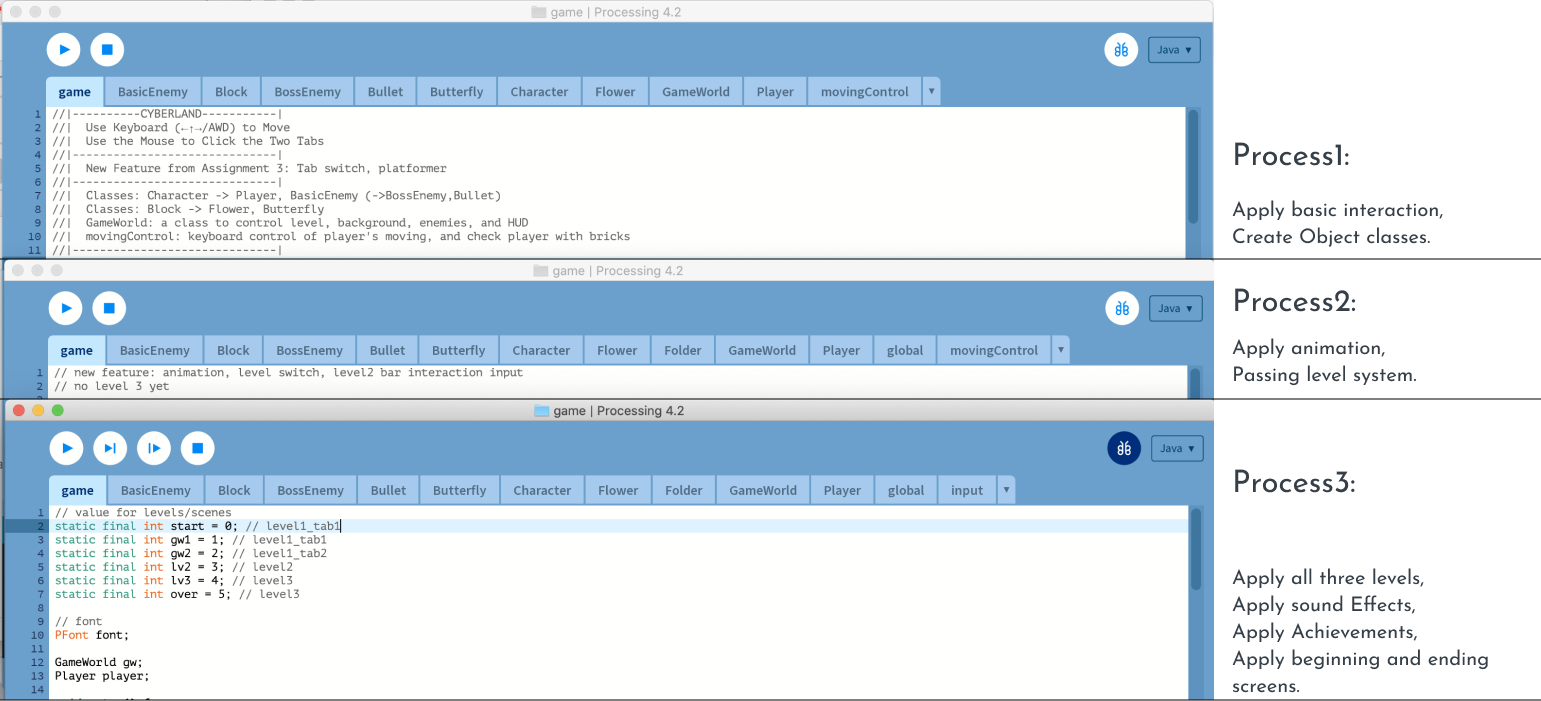The image size is (1541, 701).
Task: Select Flower tab in Process1 top window
Action: (x=615, y=91)
